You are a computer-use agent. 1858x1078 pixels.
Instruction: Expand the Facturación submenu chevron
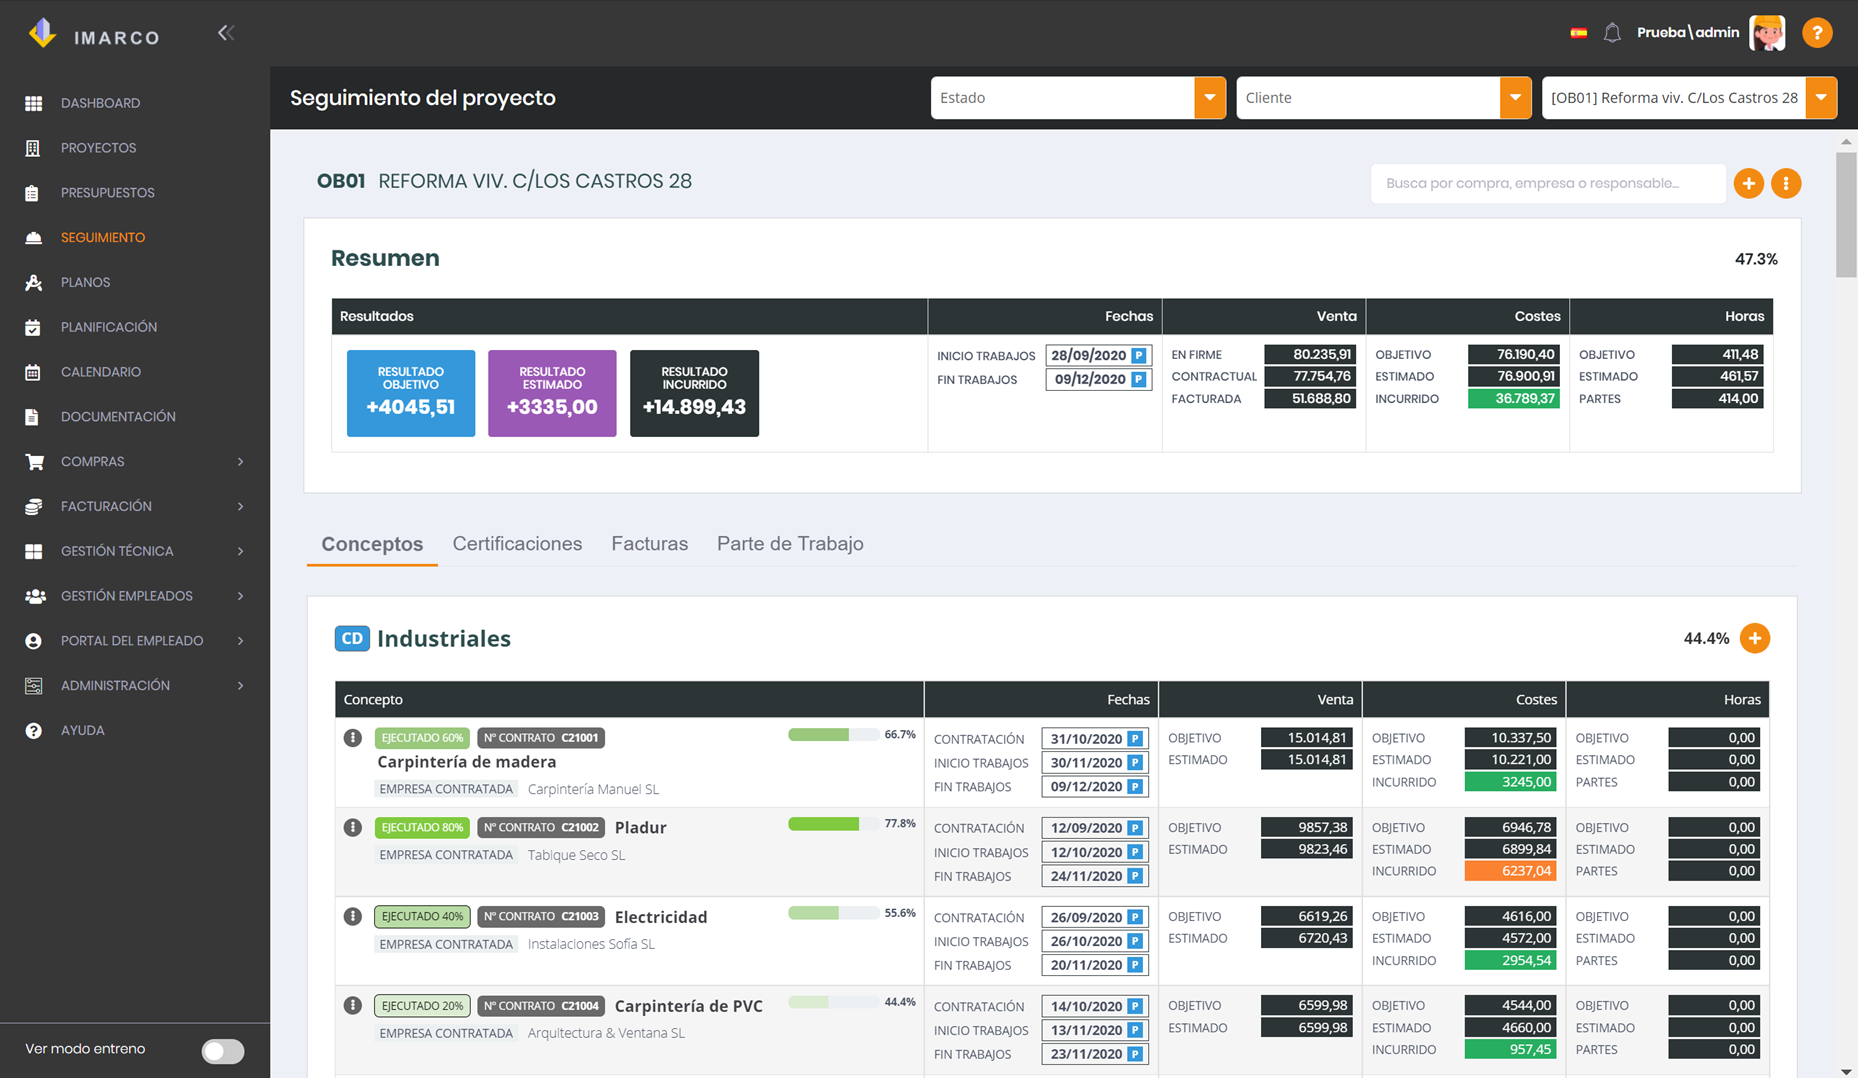click(x=241, y=506)
